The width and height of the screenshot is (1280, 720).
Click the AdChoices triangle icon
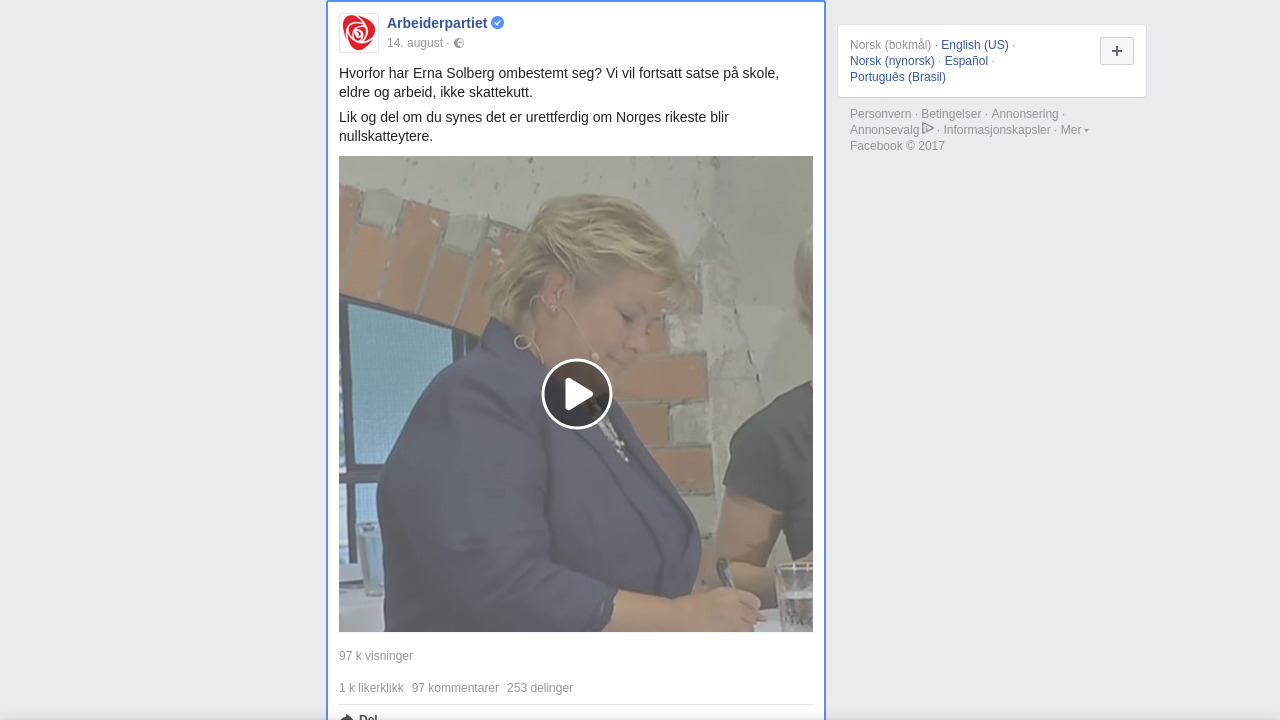[x=928, y=129]
